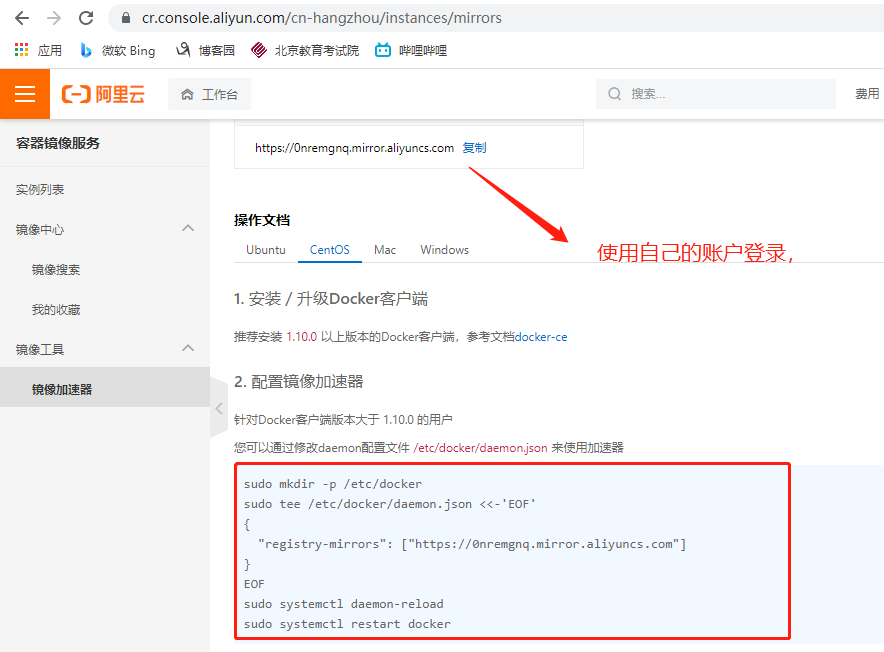
Task: Click the lock icon in the address bar
Action: (126, 18)
